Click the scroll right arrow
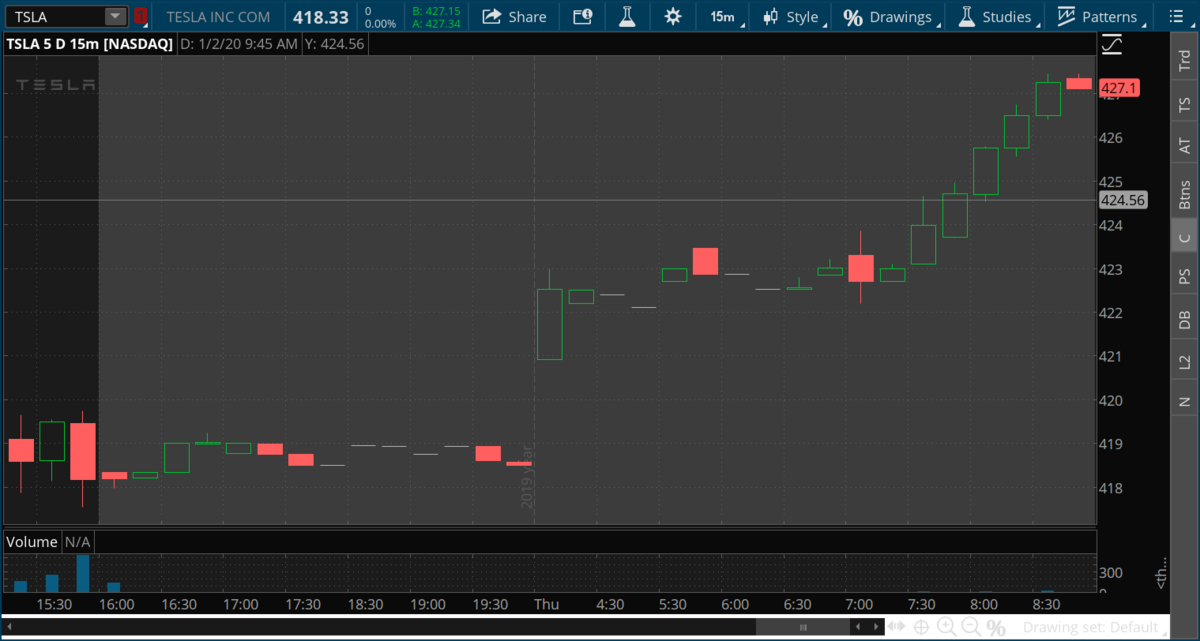The image size is (1200, 641). pyautogui.click(x=874, y=627)
